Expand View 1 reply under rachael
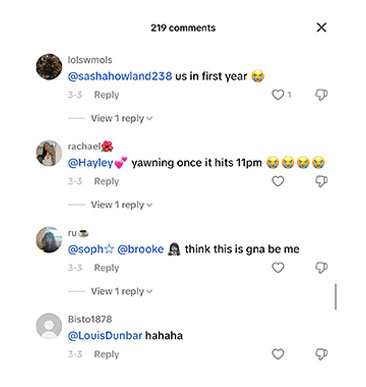The width and height of the screenshot is (366, 387). pos(122,205)
